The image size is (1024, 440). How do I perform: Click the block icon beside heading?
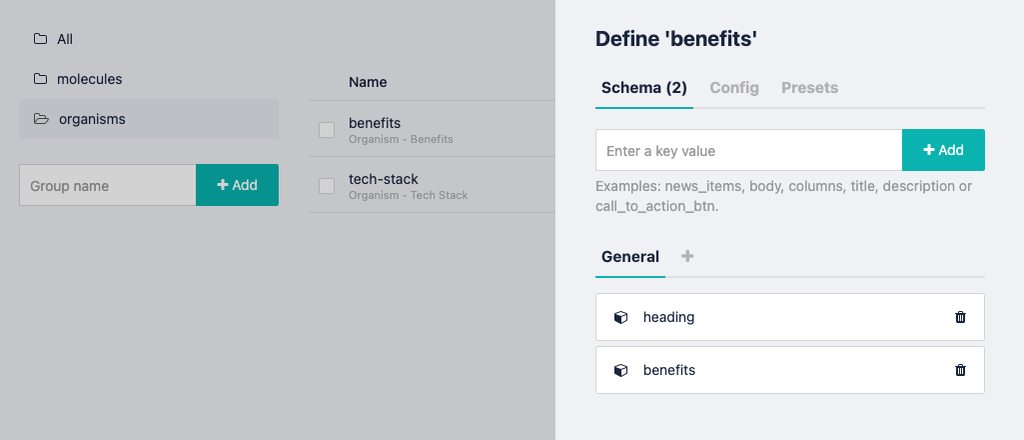(620, 317)
